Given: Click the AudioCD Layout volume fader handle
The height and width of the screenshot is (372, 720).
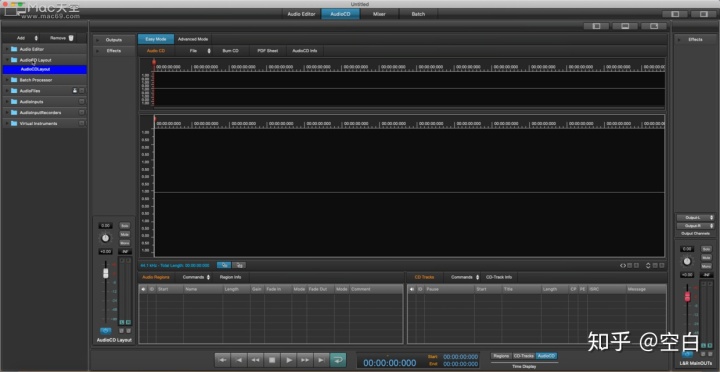Looking at the screenshot, I should [x=106, y=273].
